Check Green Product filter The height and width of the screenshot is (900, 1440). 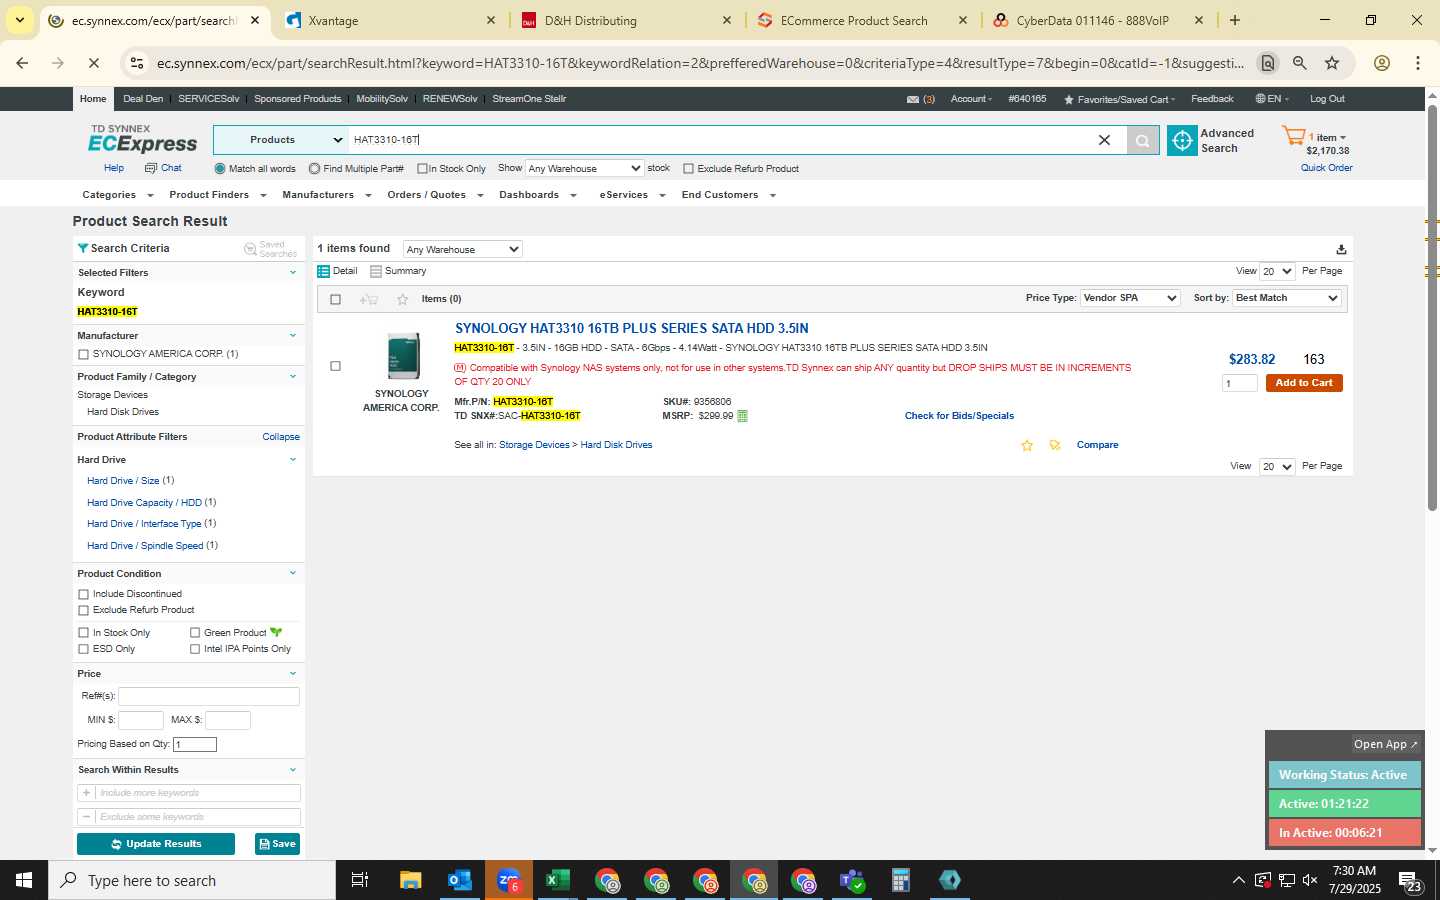(195, 633)
